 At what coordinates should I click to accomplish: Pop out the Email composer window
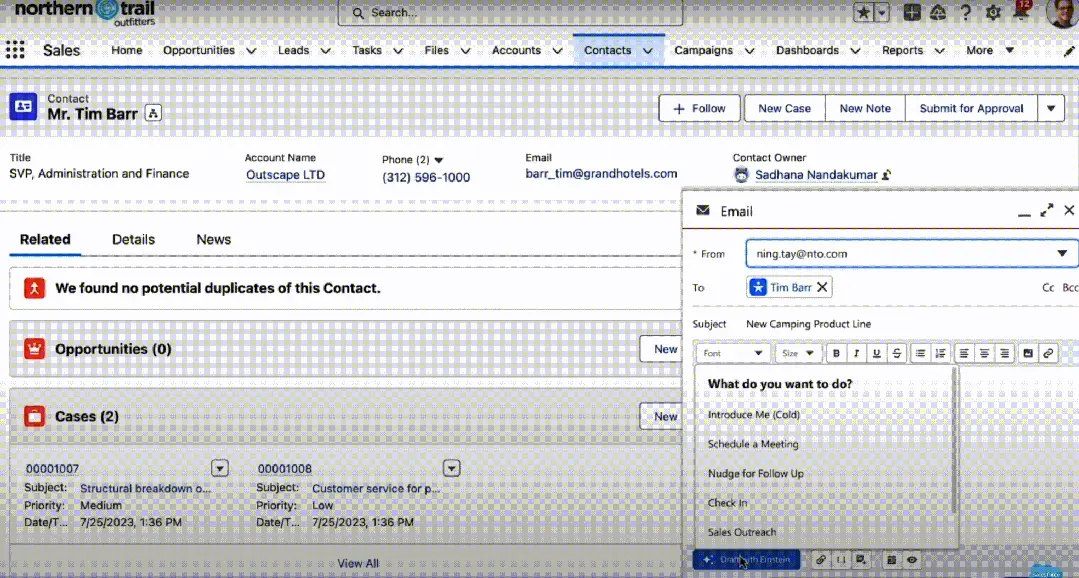pyautogui.click(x=1047, y=211)
